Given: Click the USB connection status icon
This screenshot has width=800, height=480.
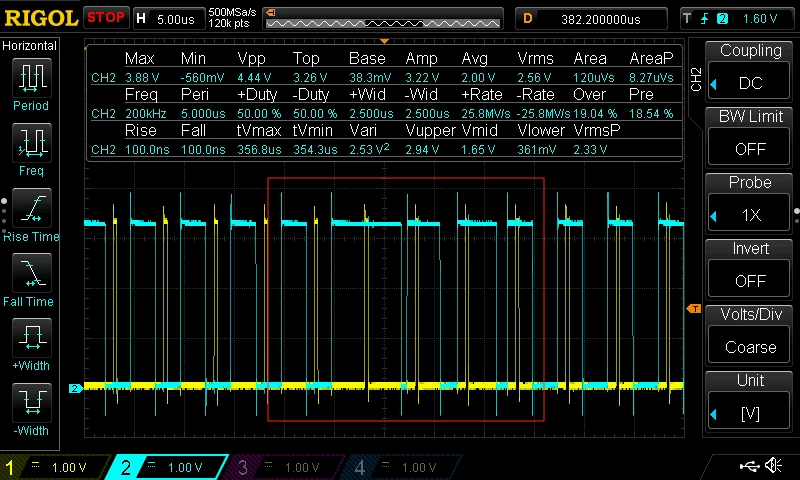Looking at the screenshot, I should 749,466.
